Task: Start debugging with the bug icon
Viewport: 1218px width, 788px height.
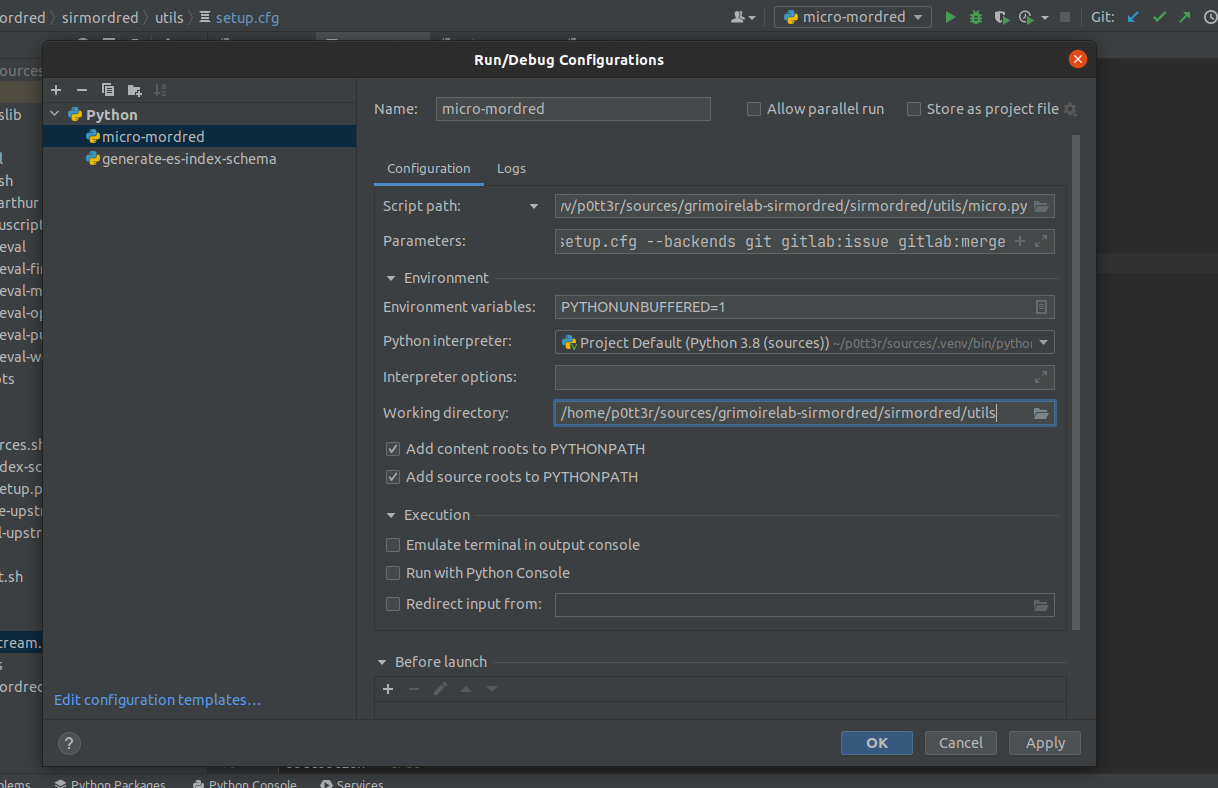Action: 975,17
